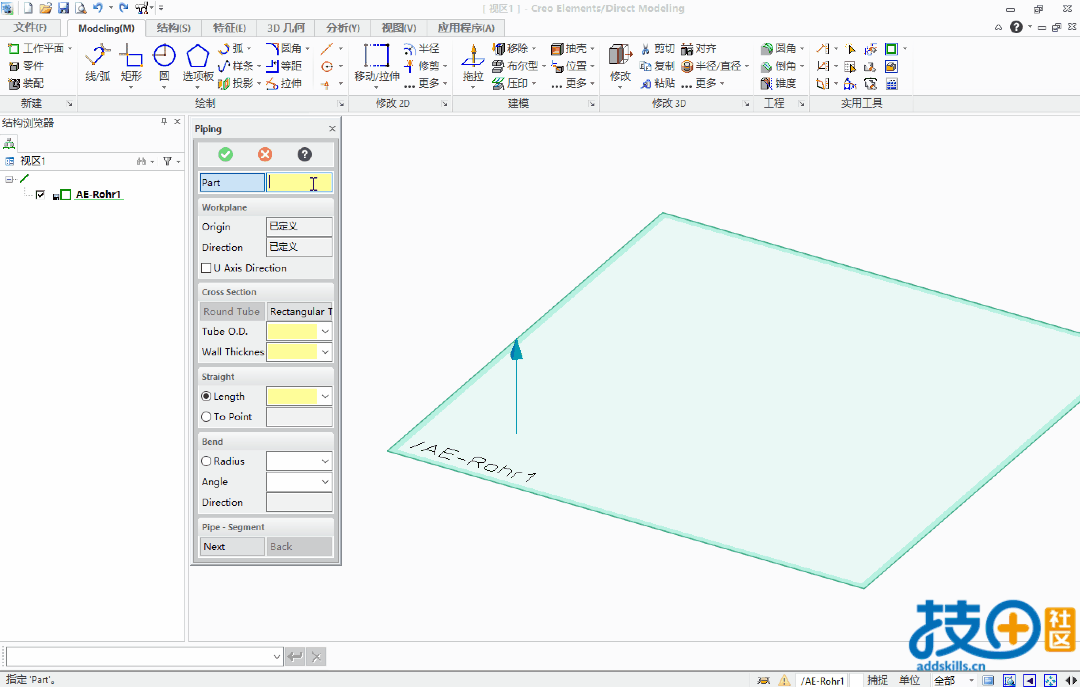1080x687 pixels.
Task: Activate the 拖拉 pull modeling tool
Action: [472, 63]
